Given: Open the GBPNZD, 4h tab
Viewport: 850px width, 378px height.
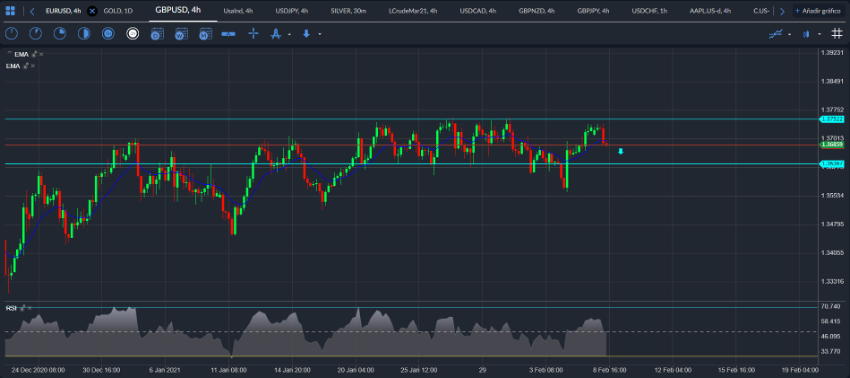Looking at the screenshot, I should pos(536,11).
